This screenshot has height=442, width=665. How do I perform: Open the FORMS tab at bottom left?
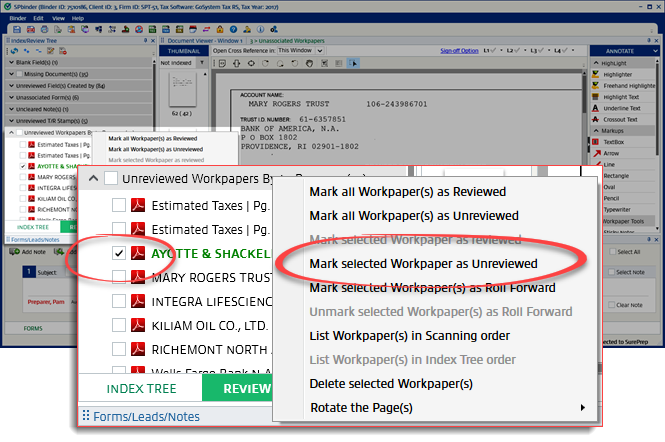(x=33, y=328)
